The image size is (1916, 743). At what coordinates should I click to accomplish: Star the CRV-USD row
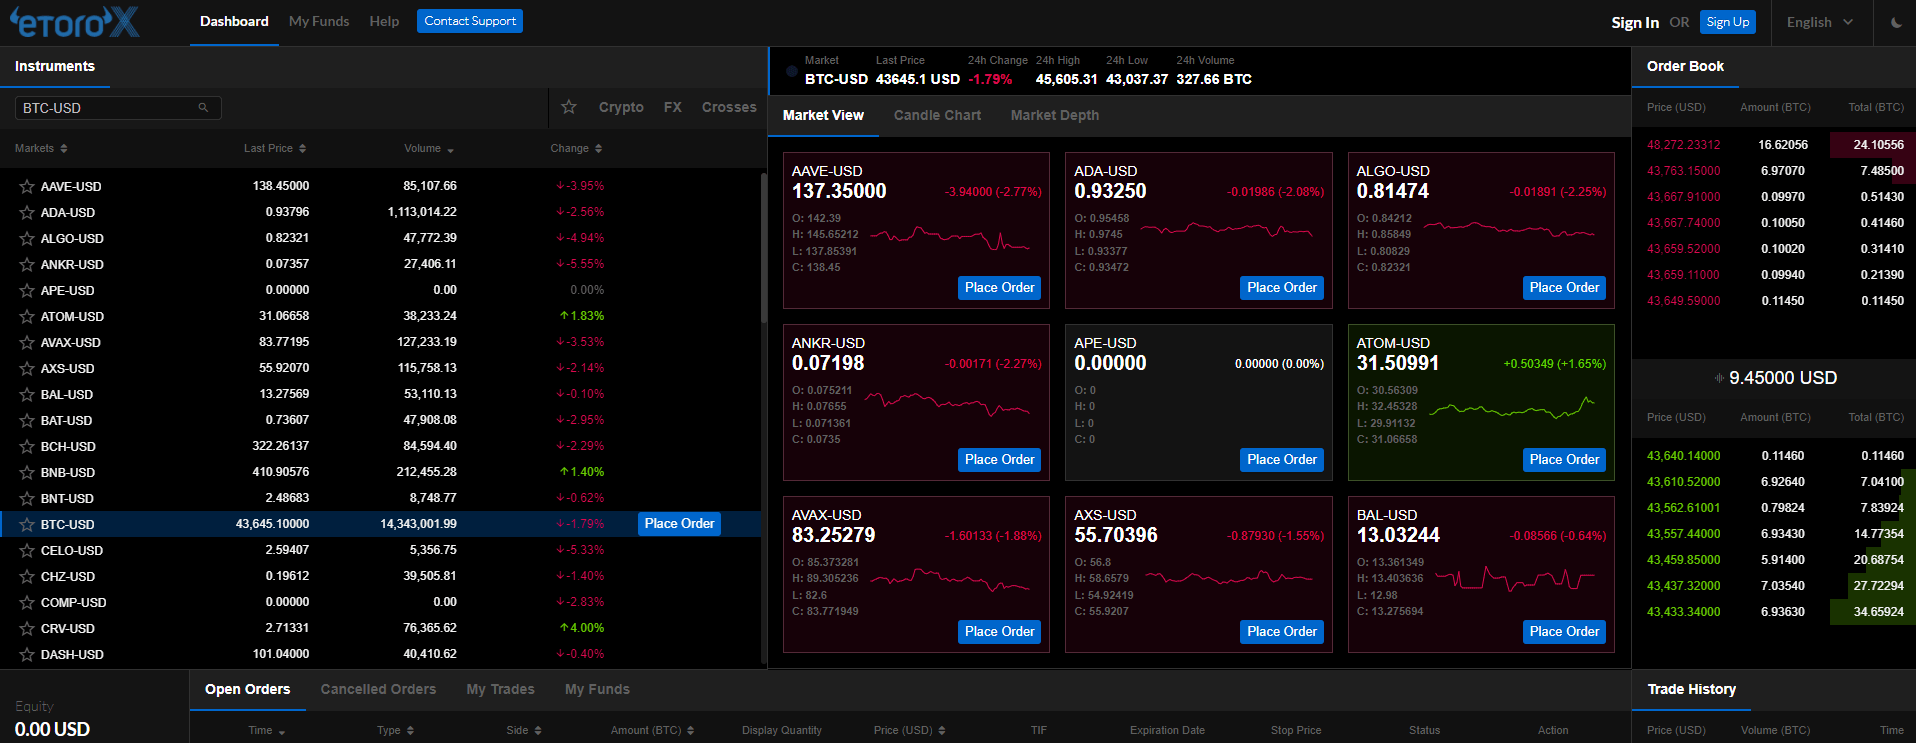point(27,628)
